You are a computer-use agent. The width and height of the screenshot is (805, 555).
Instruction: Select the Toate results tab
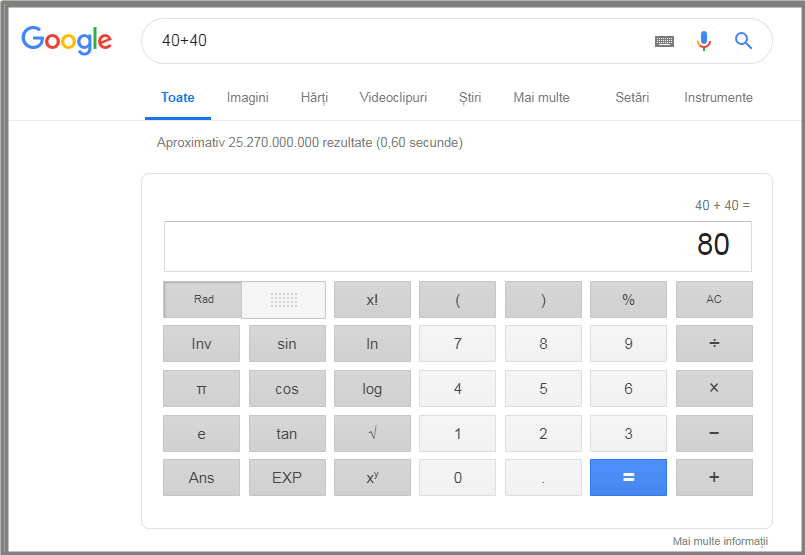(x=178, y=98)
